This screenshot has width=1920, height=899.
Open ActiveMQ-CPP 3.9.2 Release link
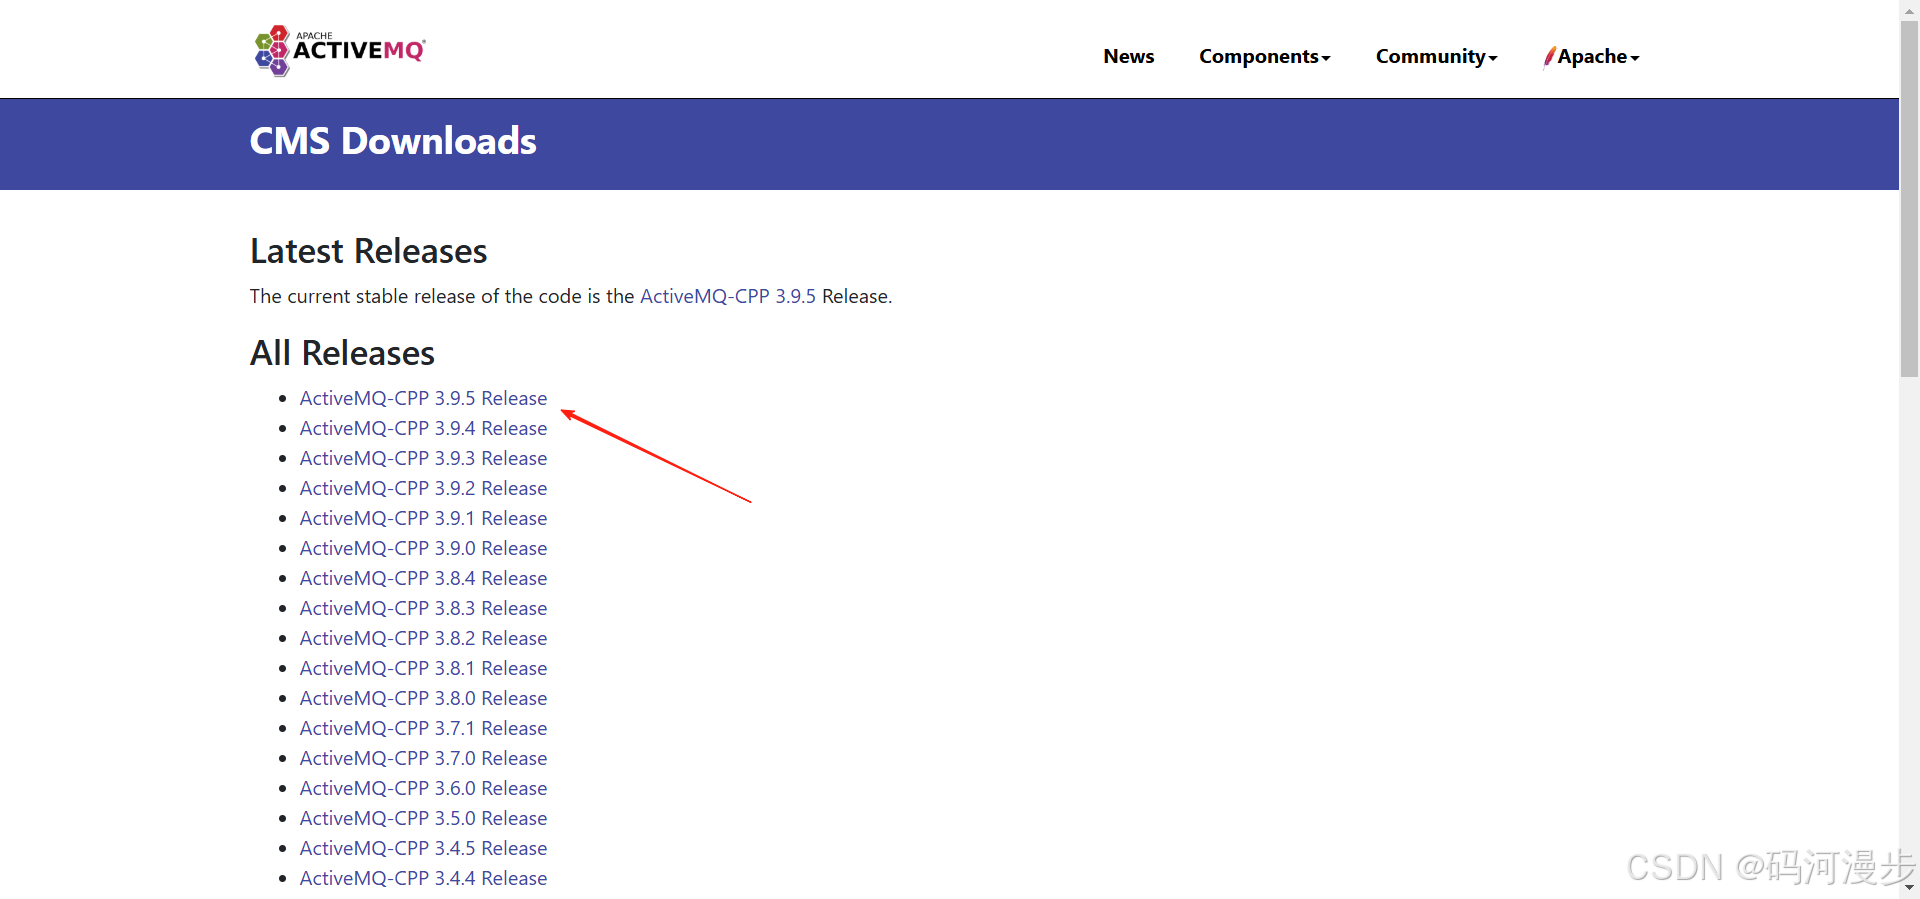pyautogui.click(x=423, y=488)
